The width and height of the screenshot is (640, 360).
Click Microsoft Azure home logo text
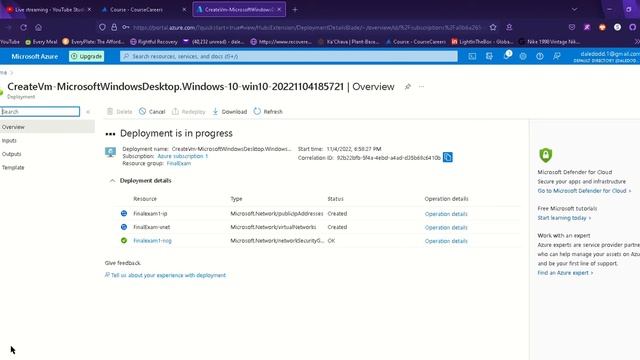click(35, 56)
